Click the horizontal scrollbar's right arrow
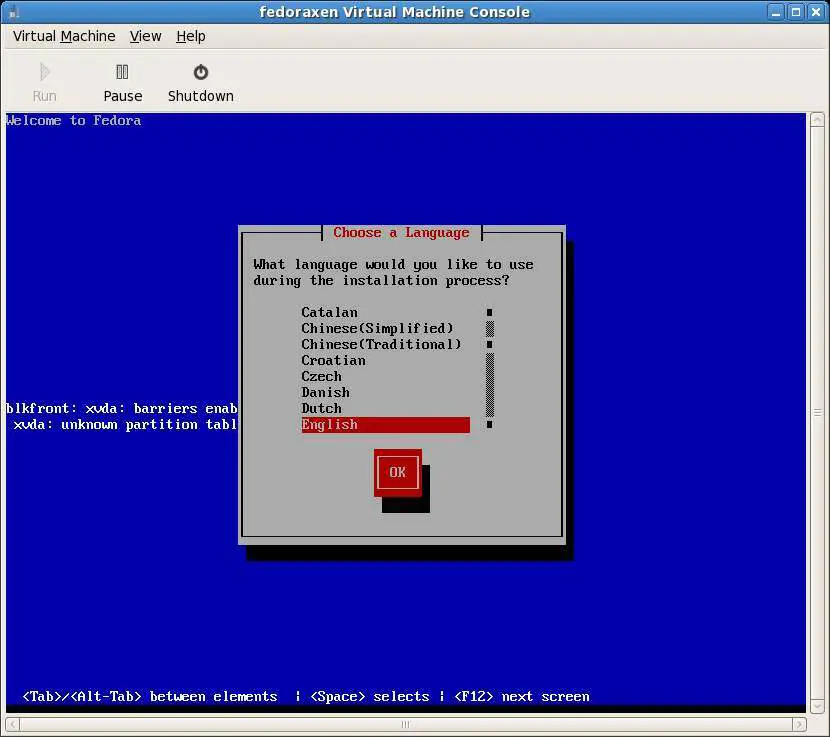The height and width of the screenshot is (737, 830). (799, 724)
